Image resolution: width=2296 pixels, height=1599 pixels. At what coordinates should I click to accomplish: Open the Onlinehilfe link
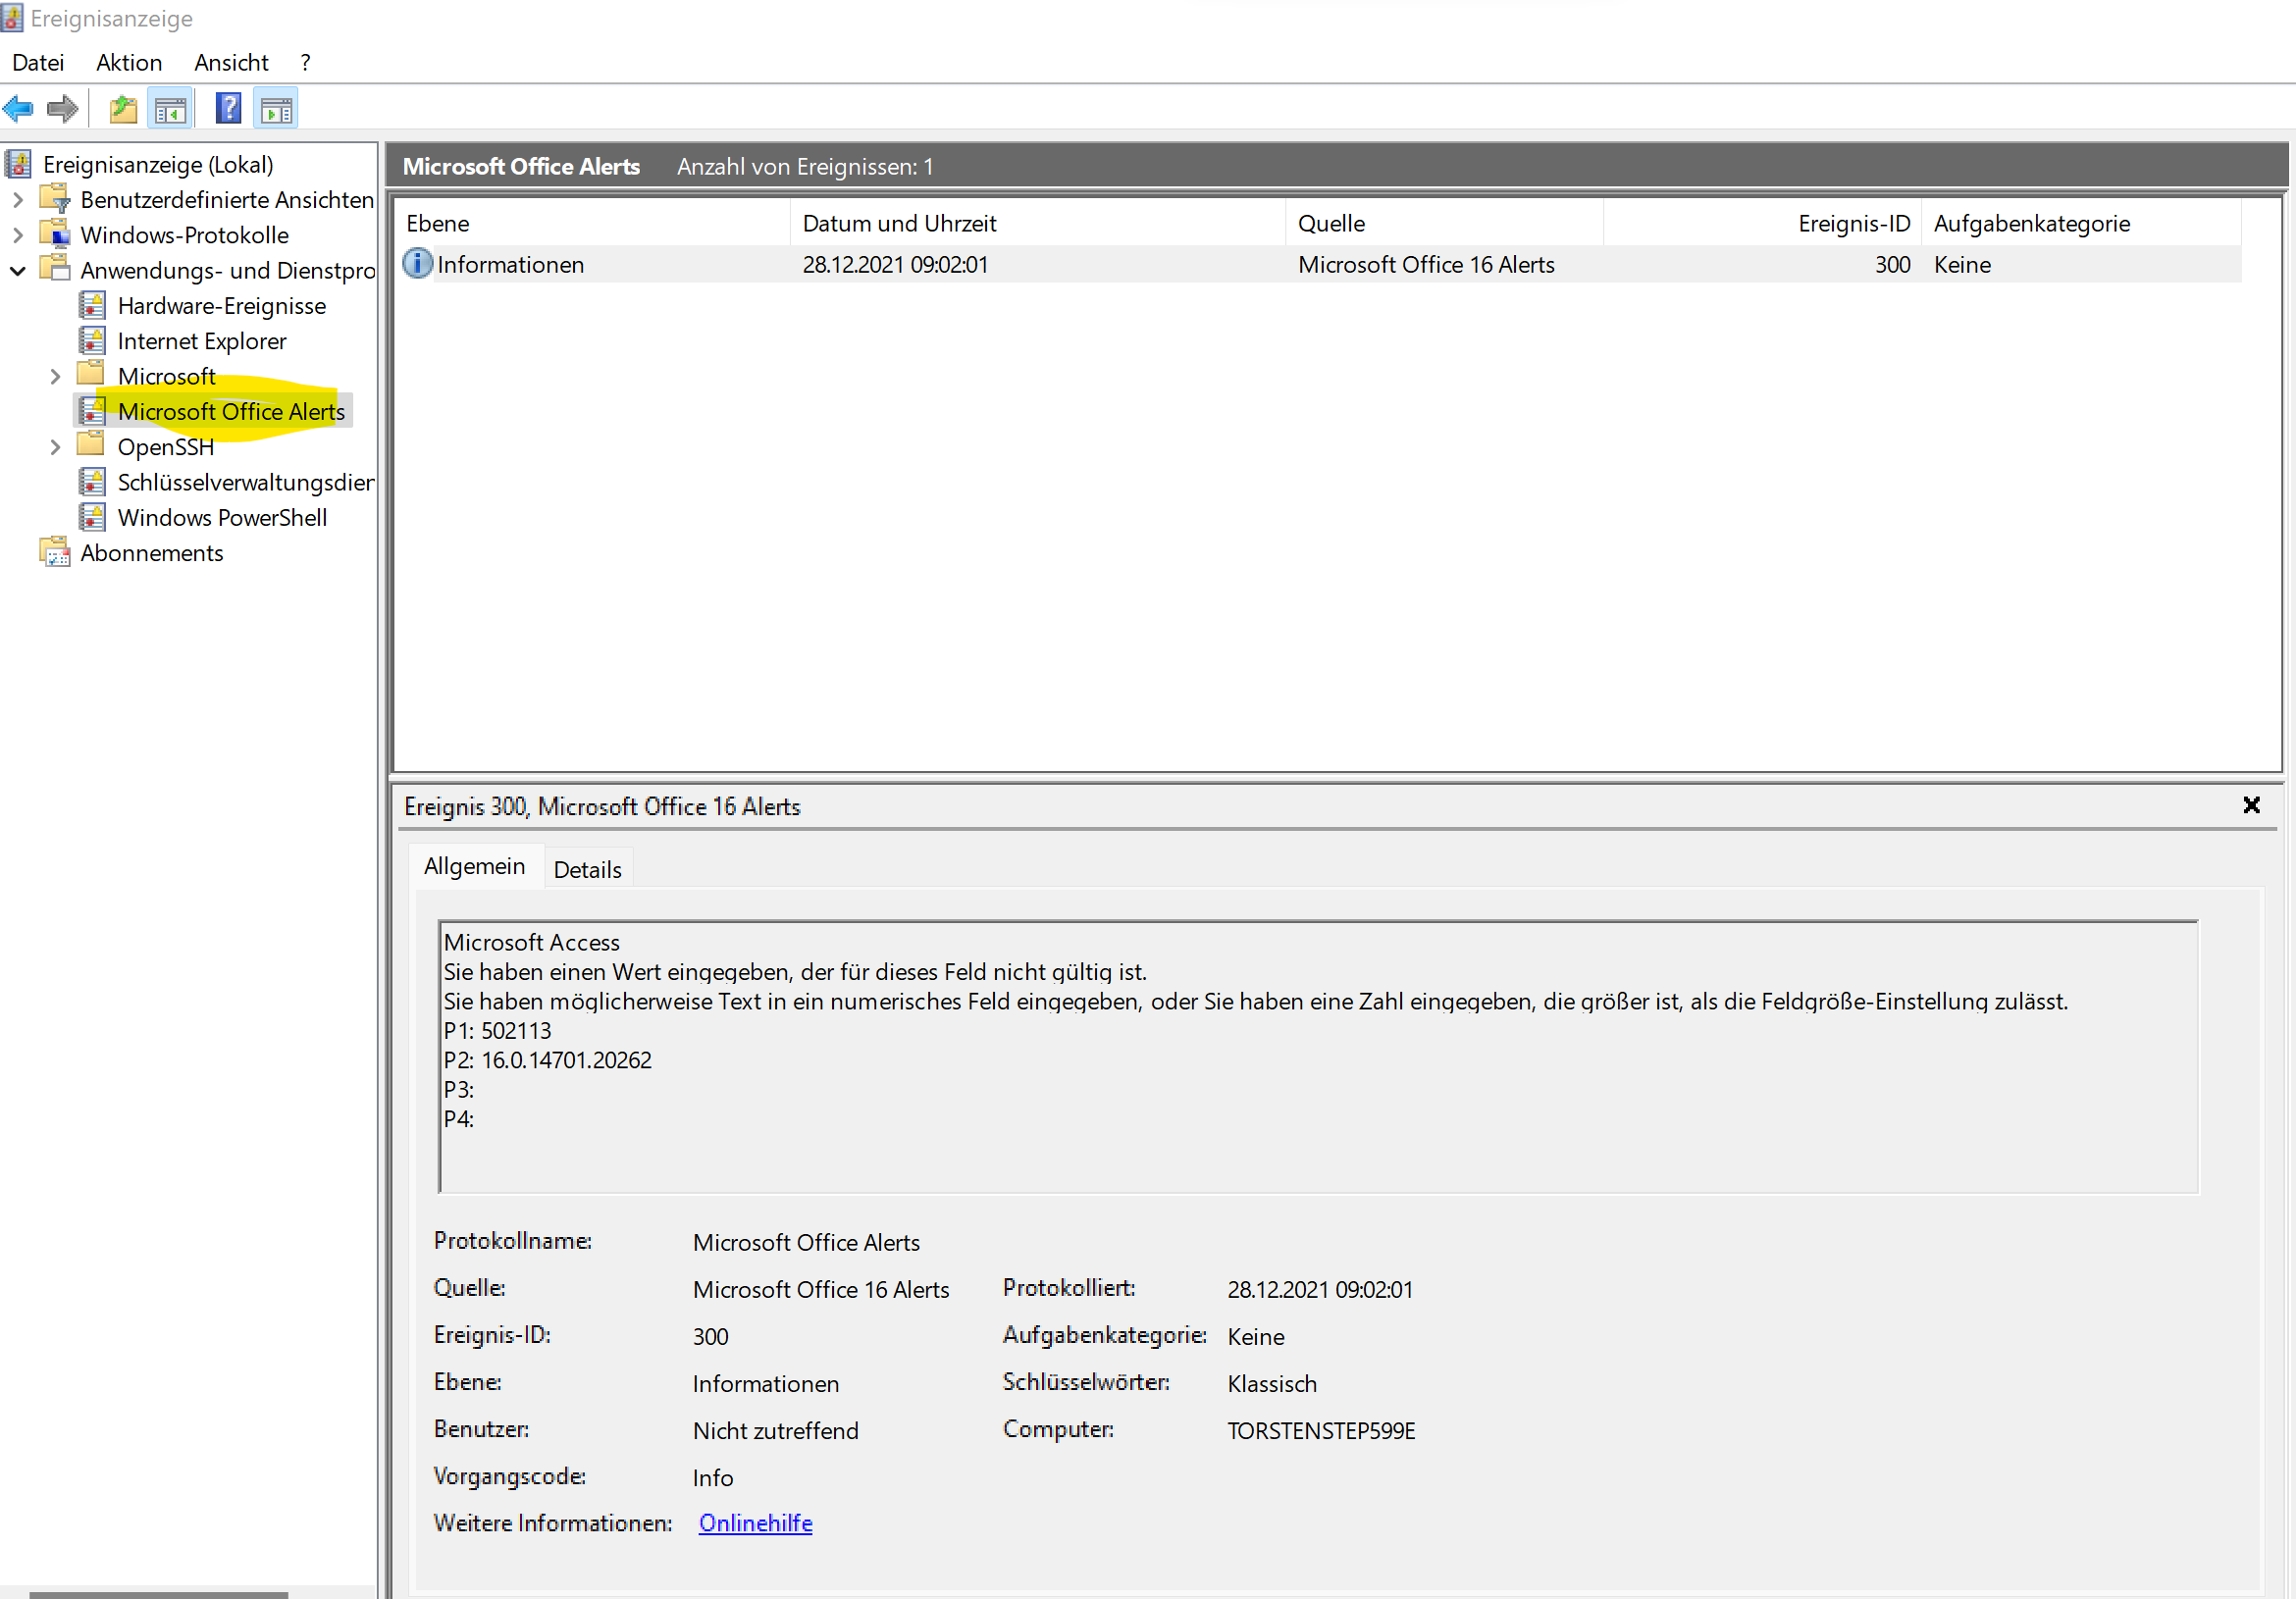755,1523
